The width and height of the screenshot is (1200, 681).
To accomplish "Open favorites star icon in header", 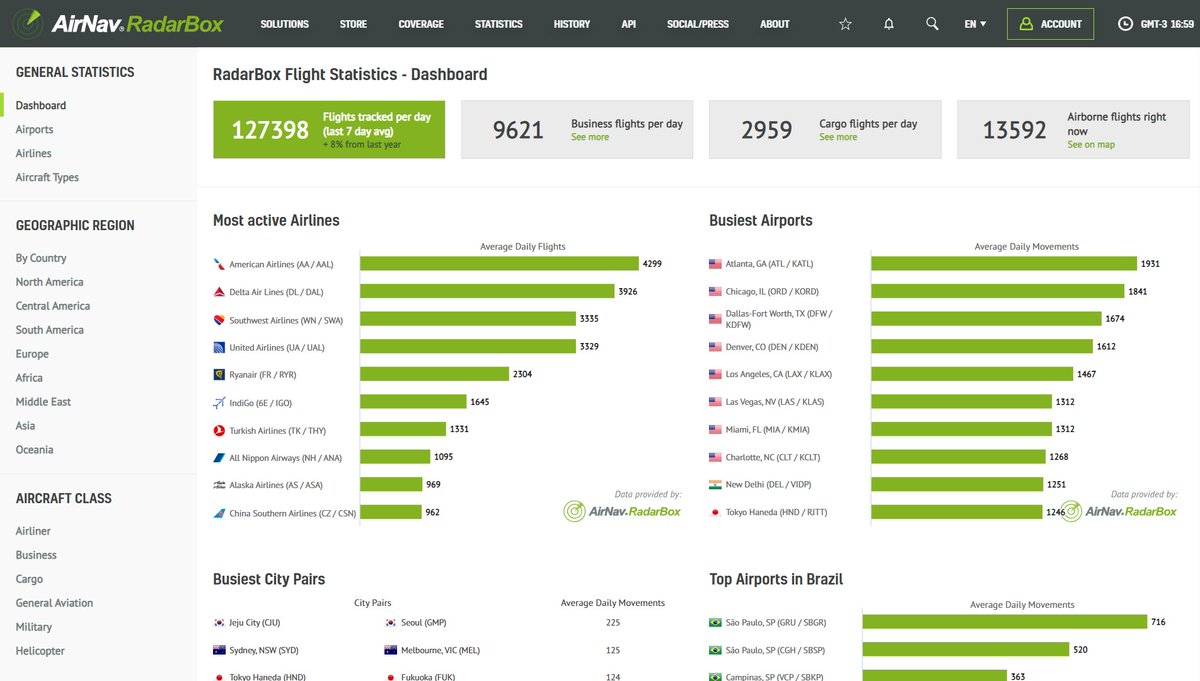I will (x=845, y=24).
